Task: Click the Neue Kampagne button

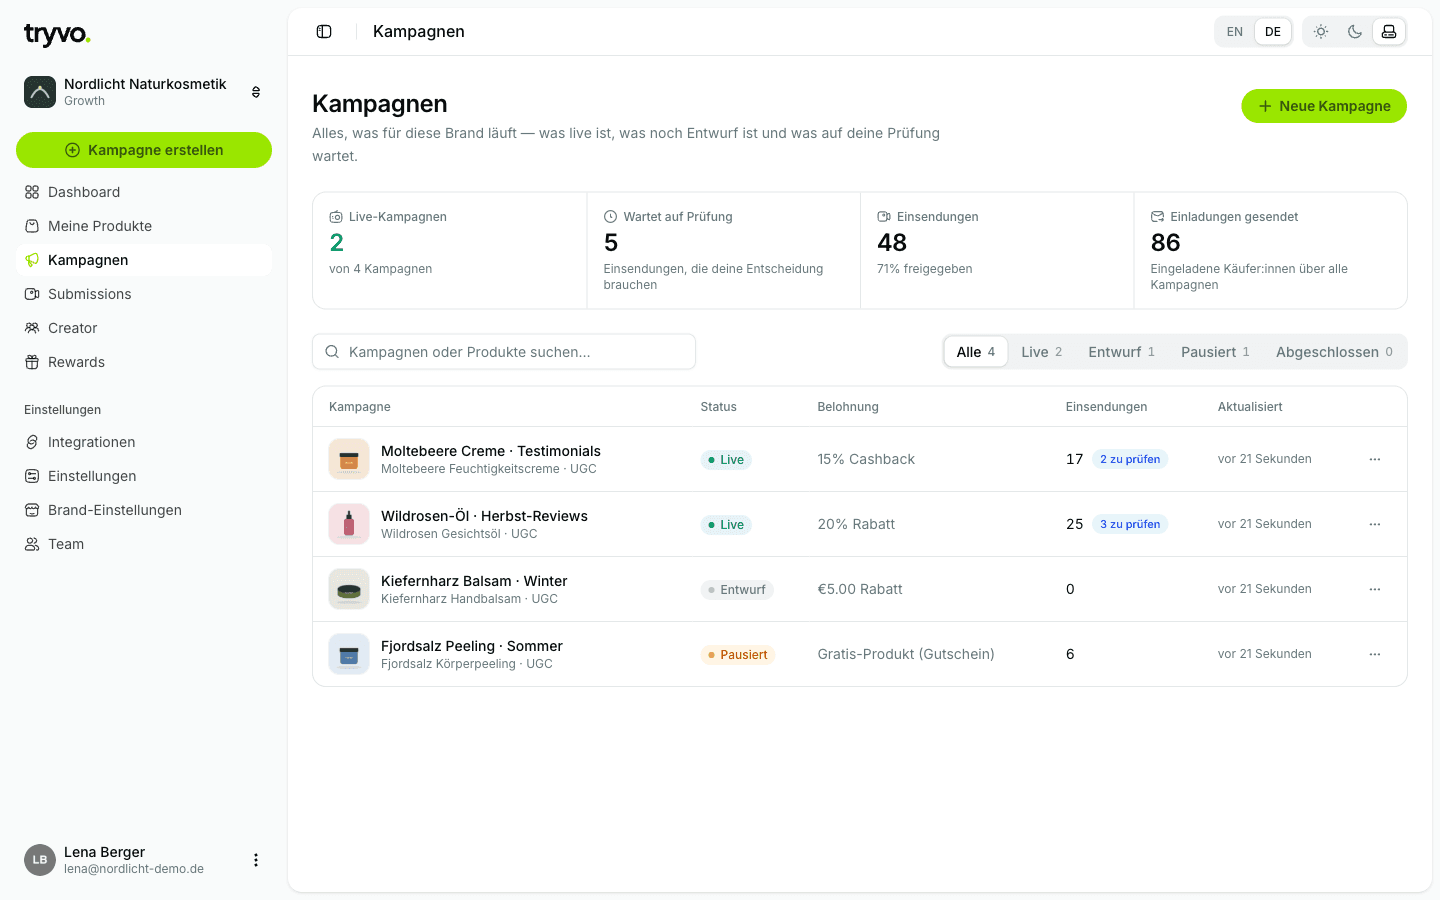Action: coord(1324,106)
